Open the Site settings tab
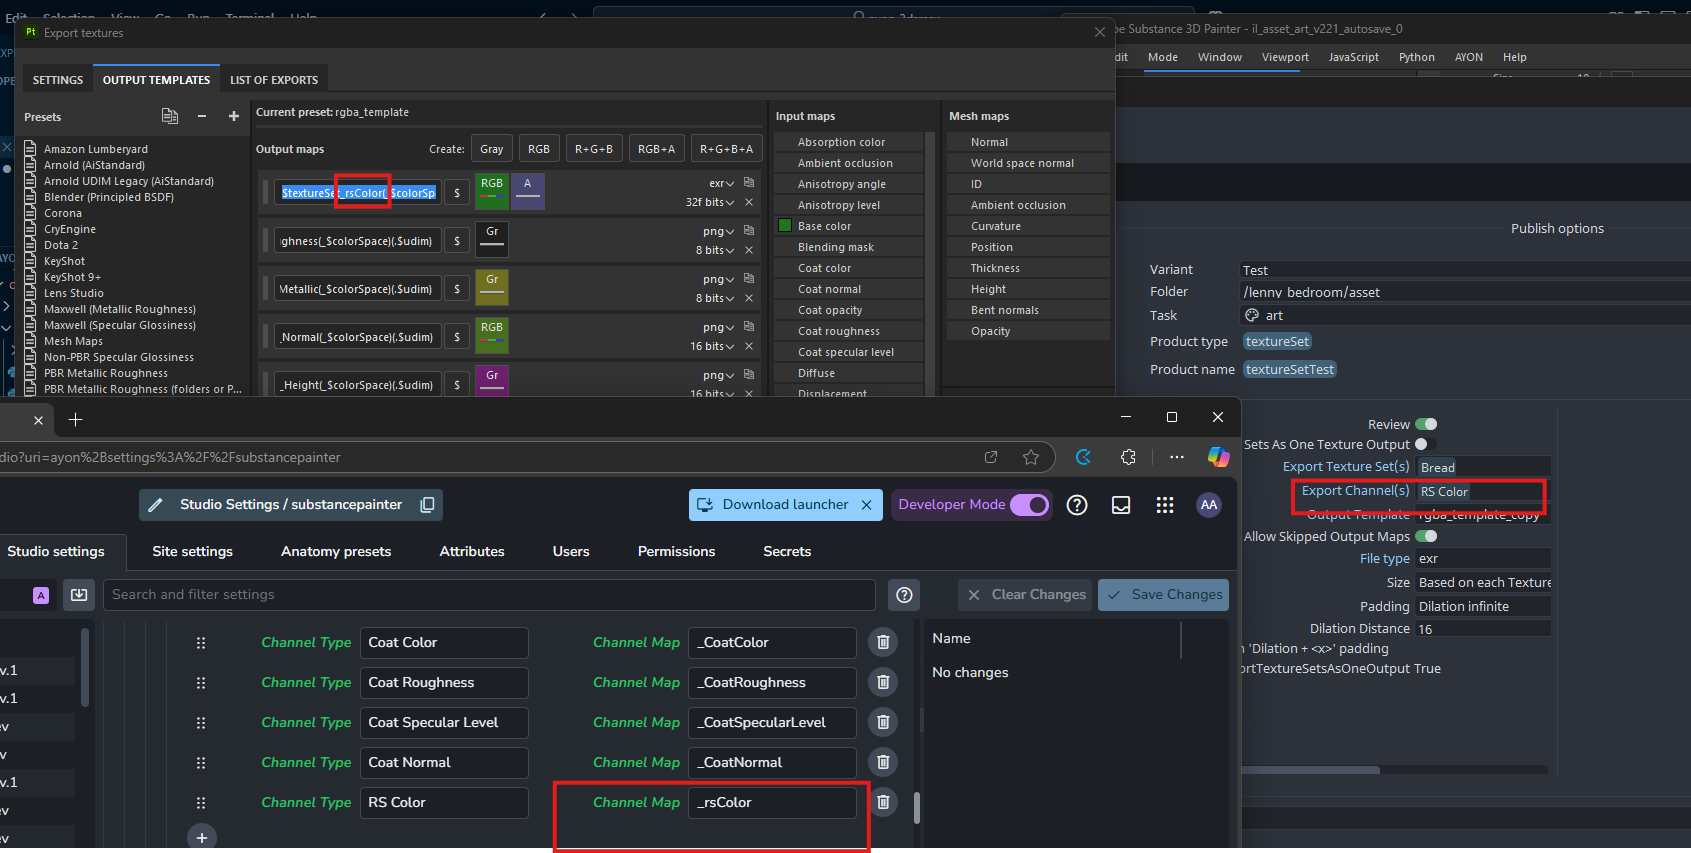 click(x=192, y=551)
